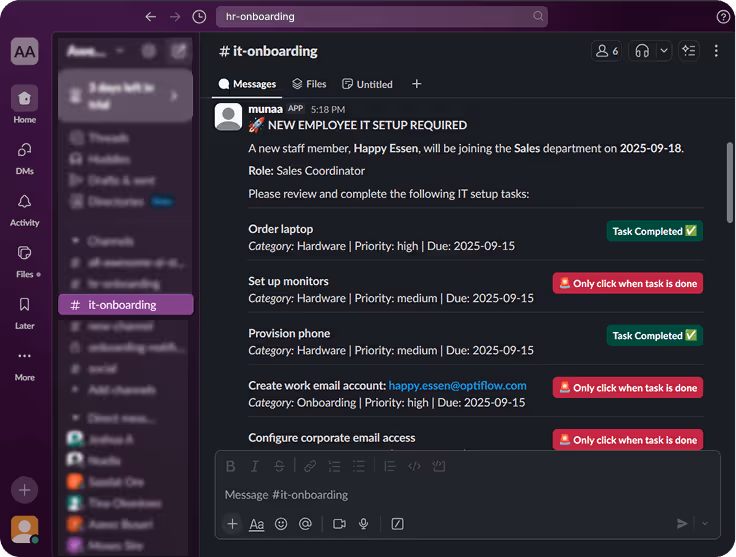Screen dimensions: 736x557
Task: Toggle bulleted list formatting
Action: tap(359, 466)
